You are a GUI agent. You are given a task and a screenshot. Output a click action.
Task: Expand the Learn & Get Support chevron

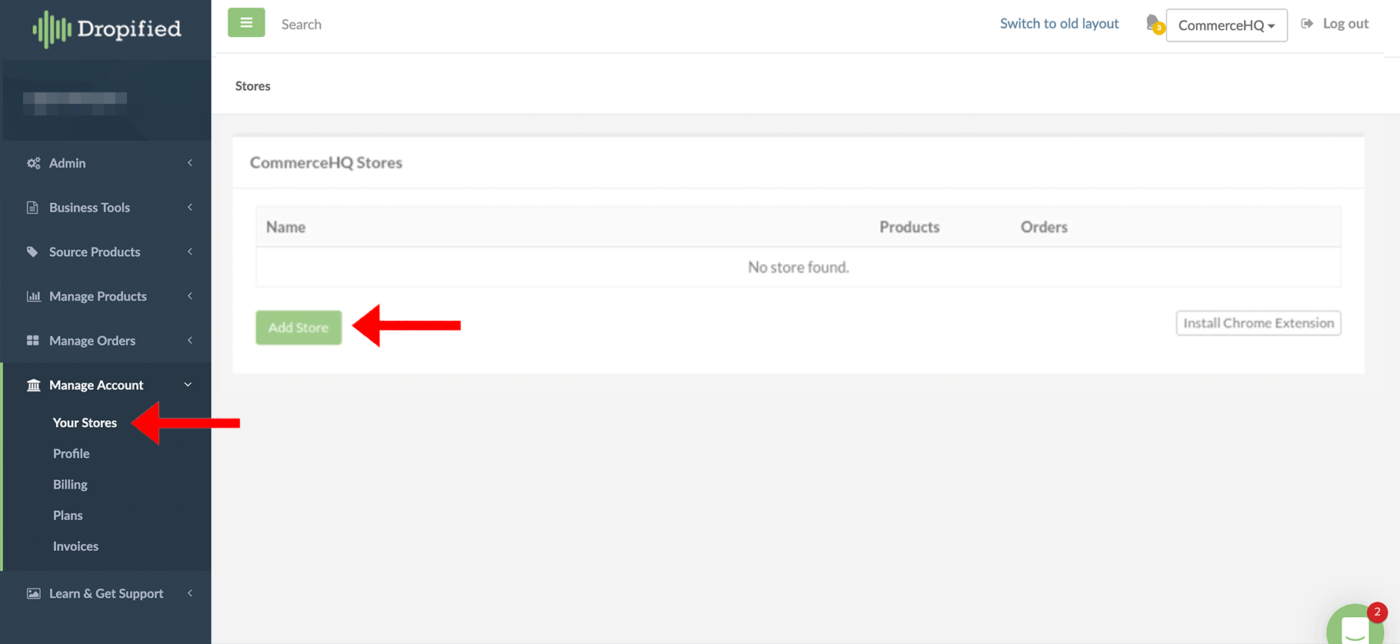(x=190, y=593)
